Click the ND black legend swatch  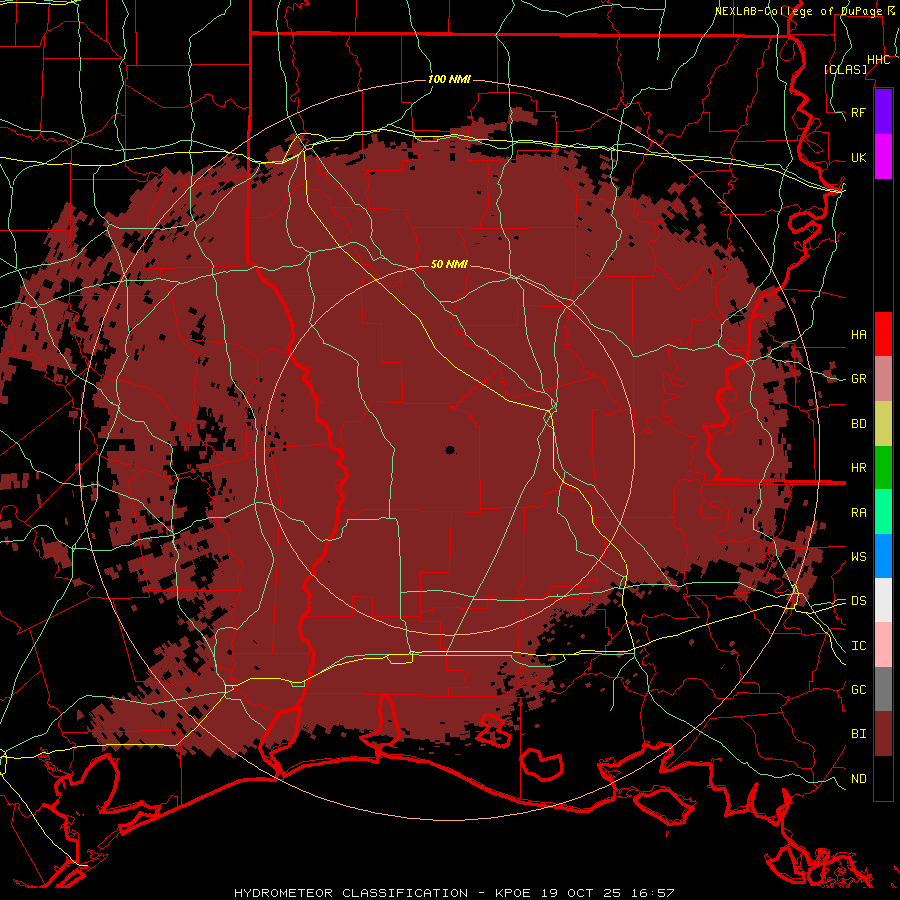pyautogui.click(x=883, y=778)
